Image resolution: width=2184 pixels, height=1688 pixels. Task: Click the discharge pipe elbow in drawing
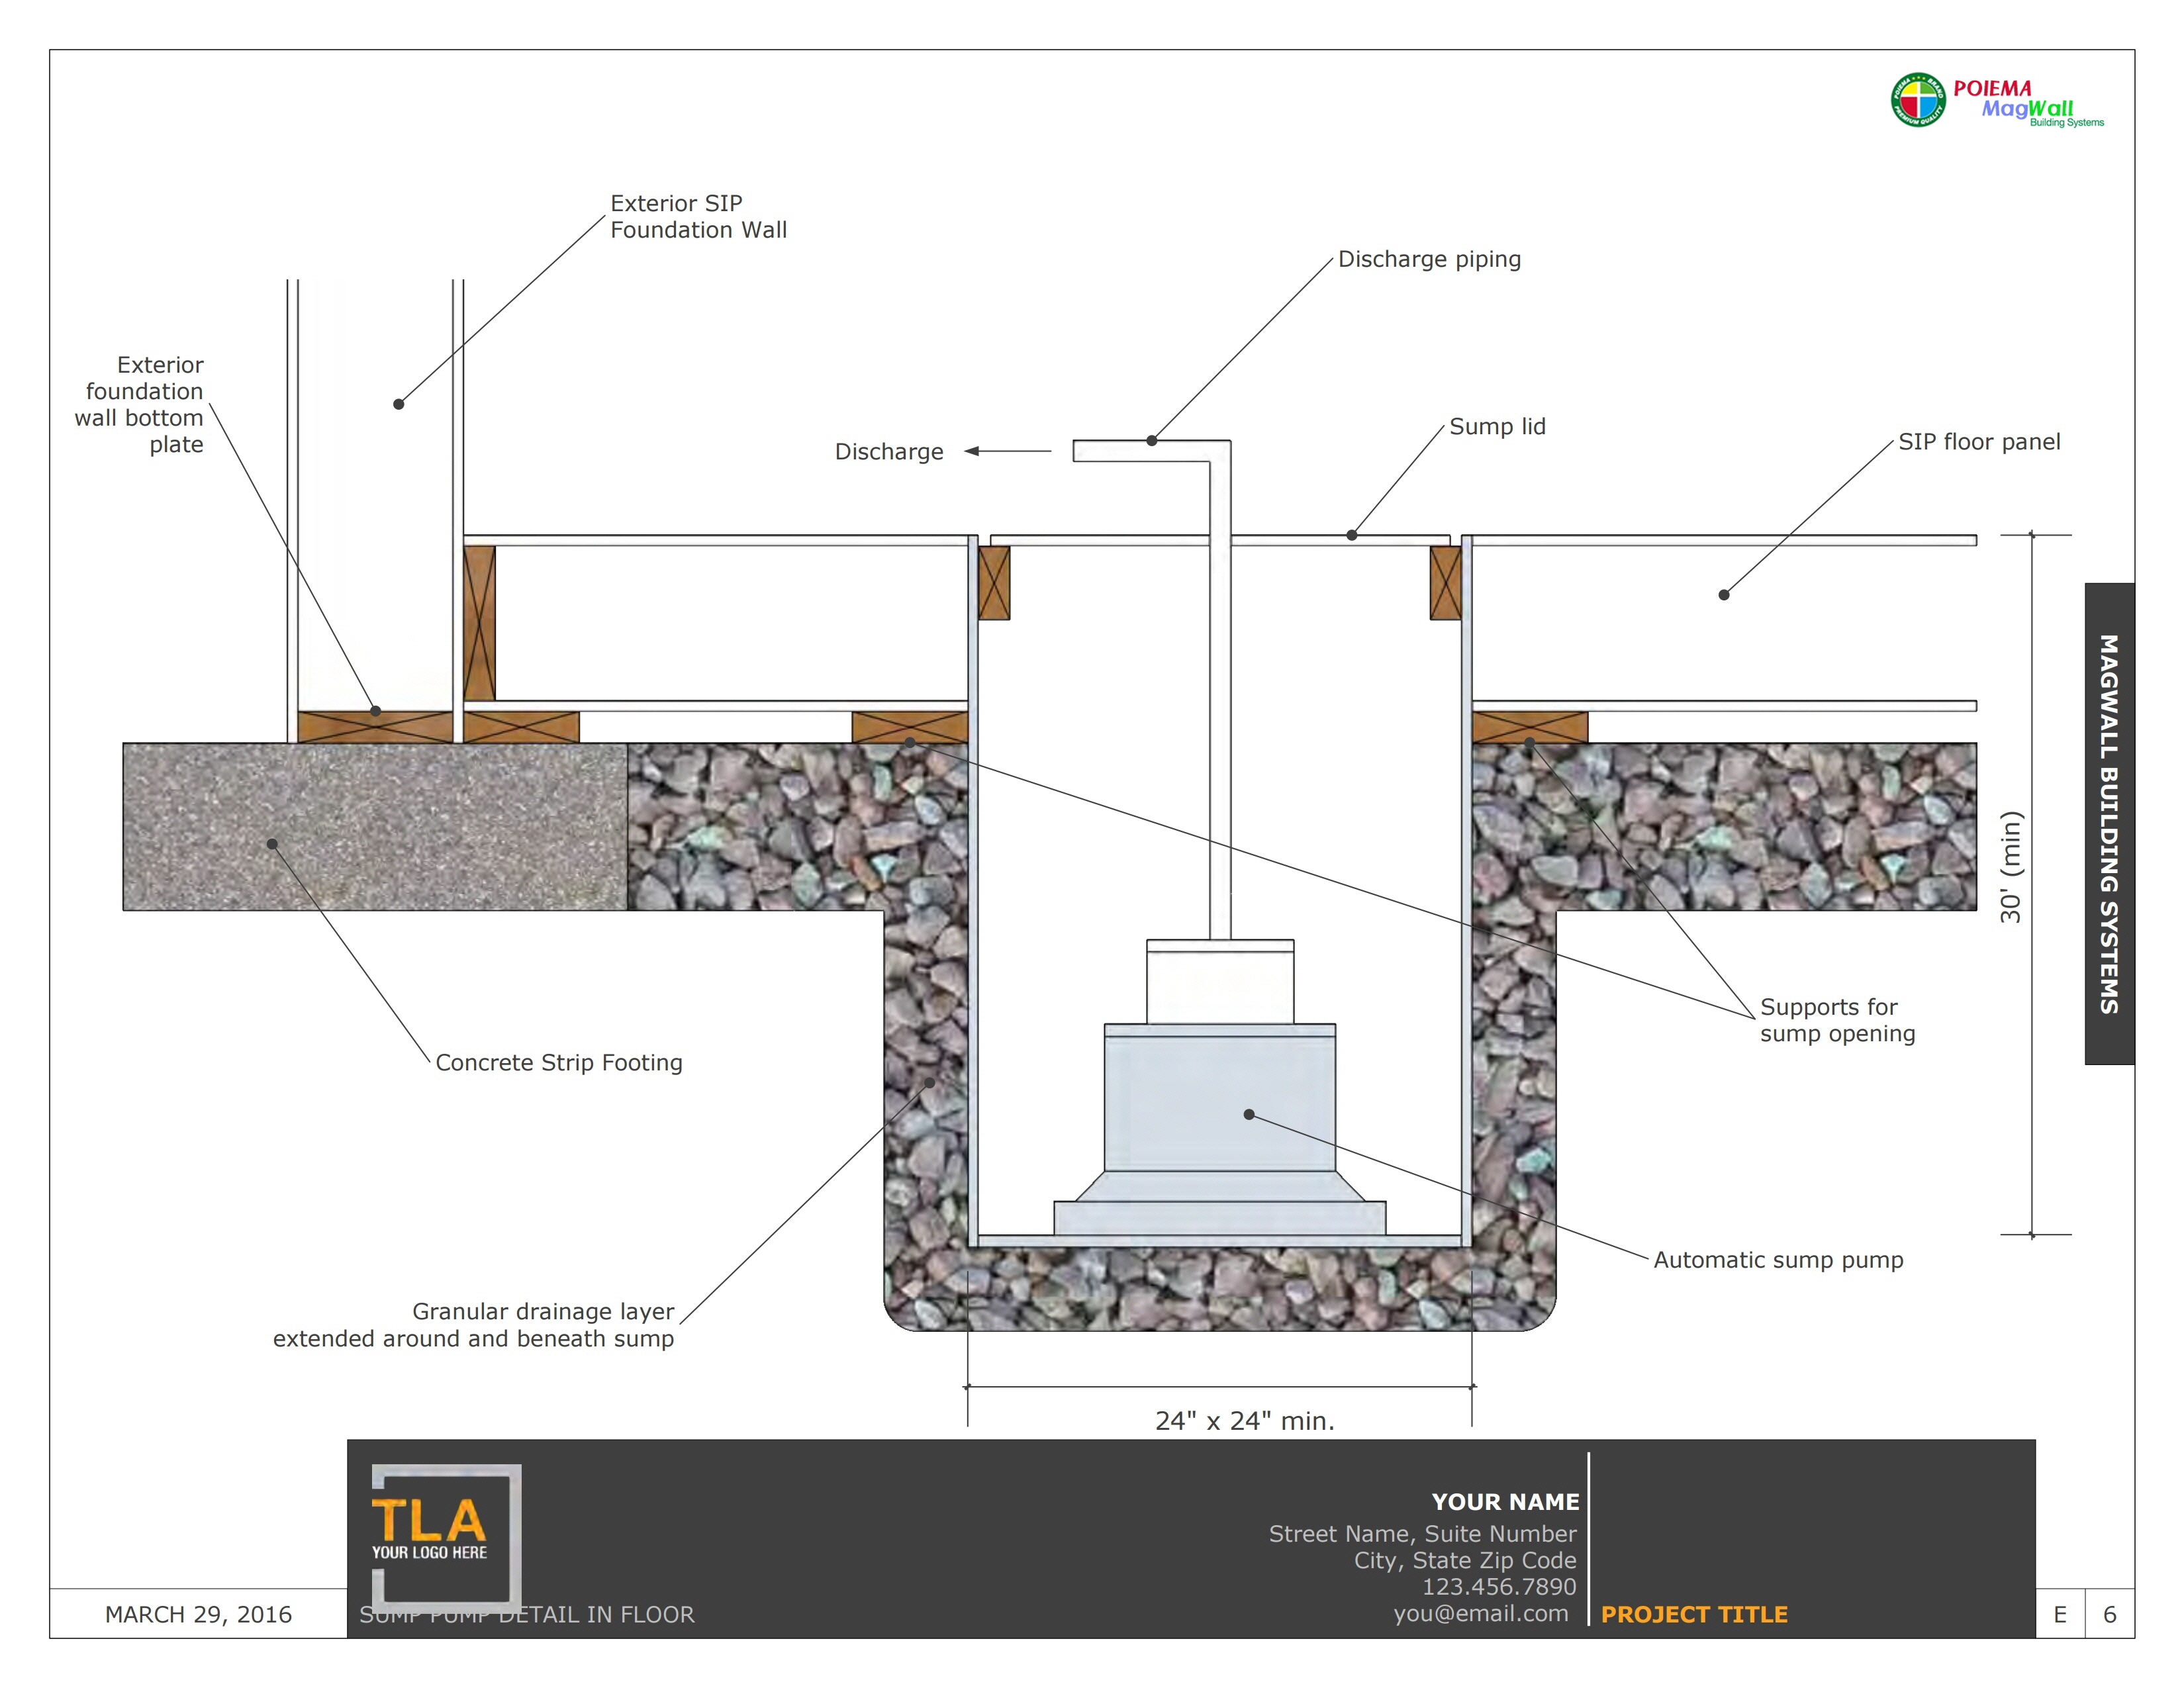[x=1220, y=451]
